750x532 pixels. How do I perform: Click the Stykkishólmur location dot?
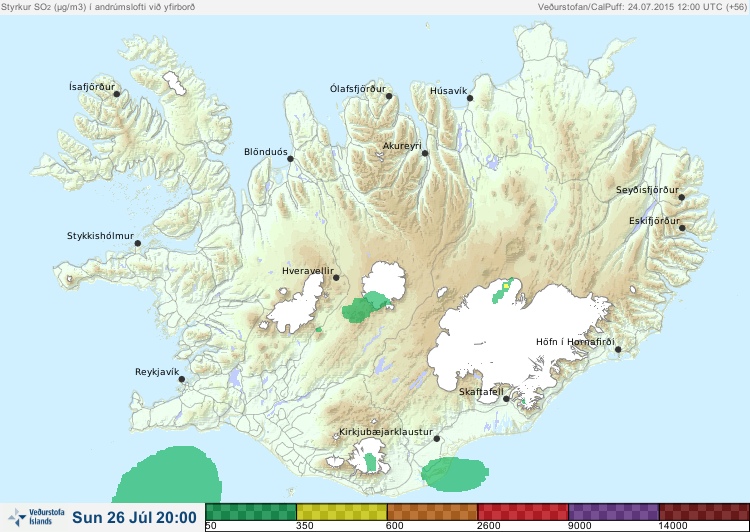pyautogui.click(x=138, y=244)
